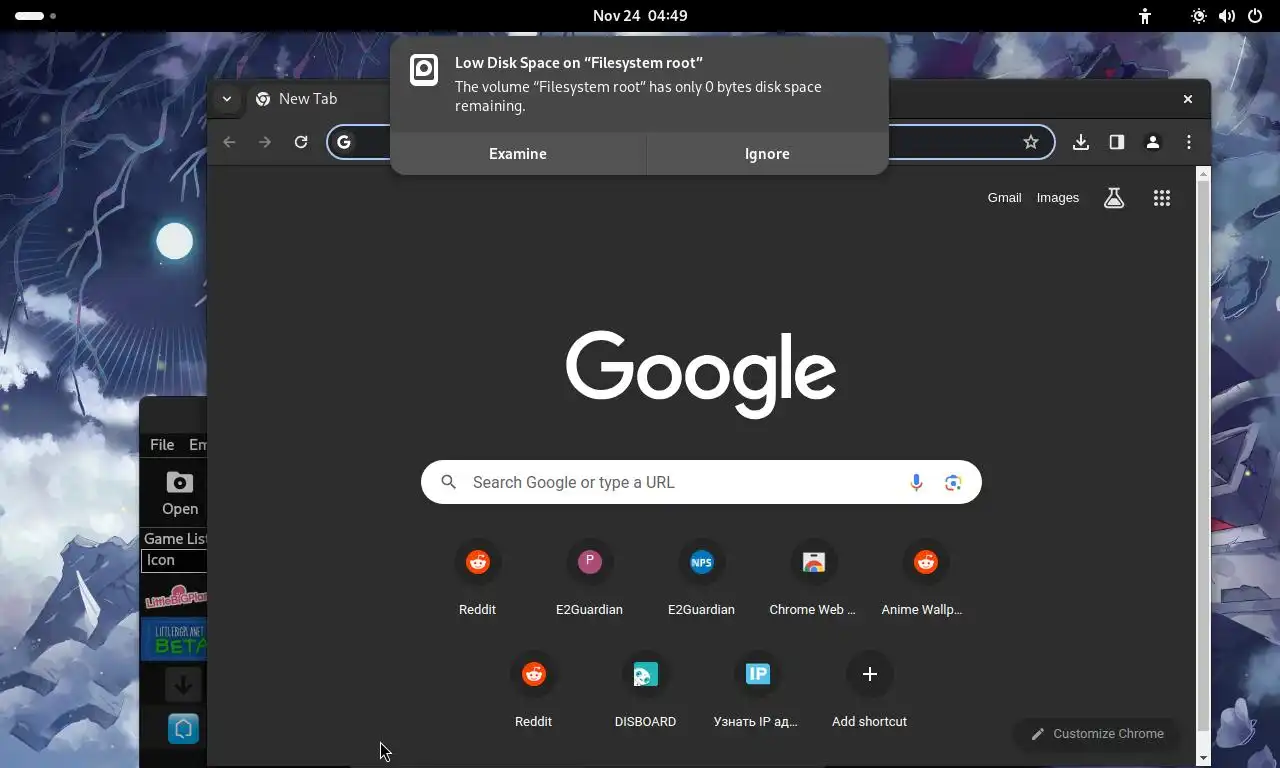This screenshot has width=1280, height=768.
Task: Click the Low Disk Space notification title
Action: tap(579, 63)
